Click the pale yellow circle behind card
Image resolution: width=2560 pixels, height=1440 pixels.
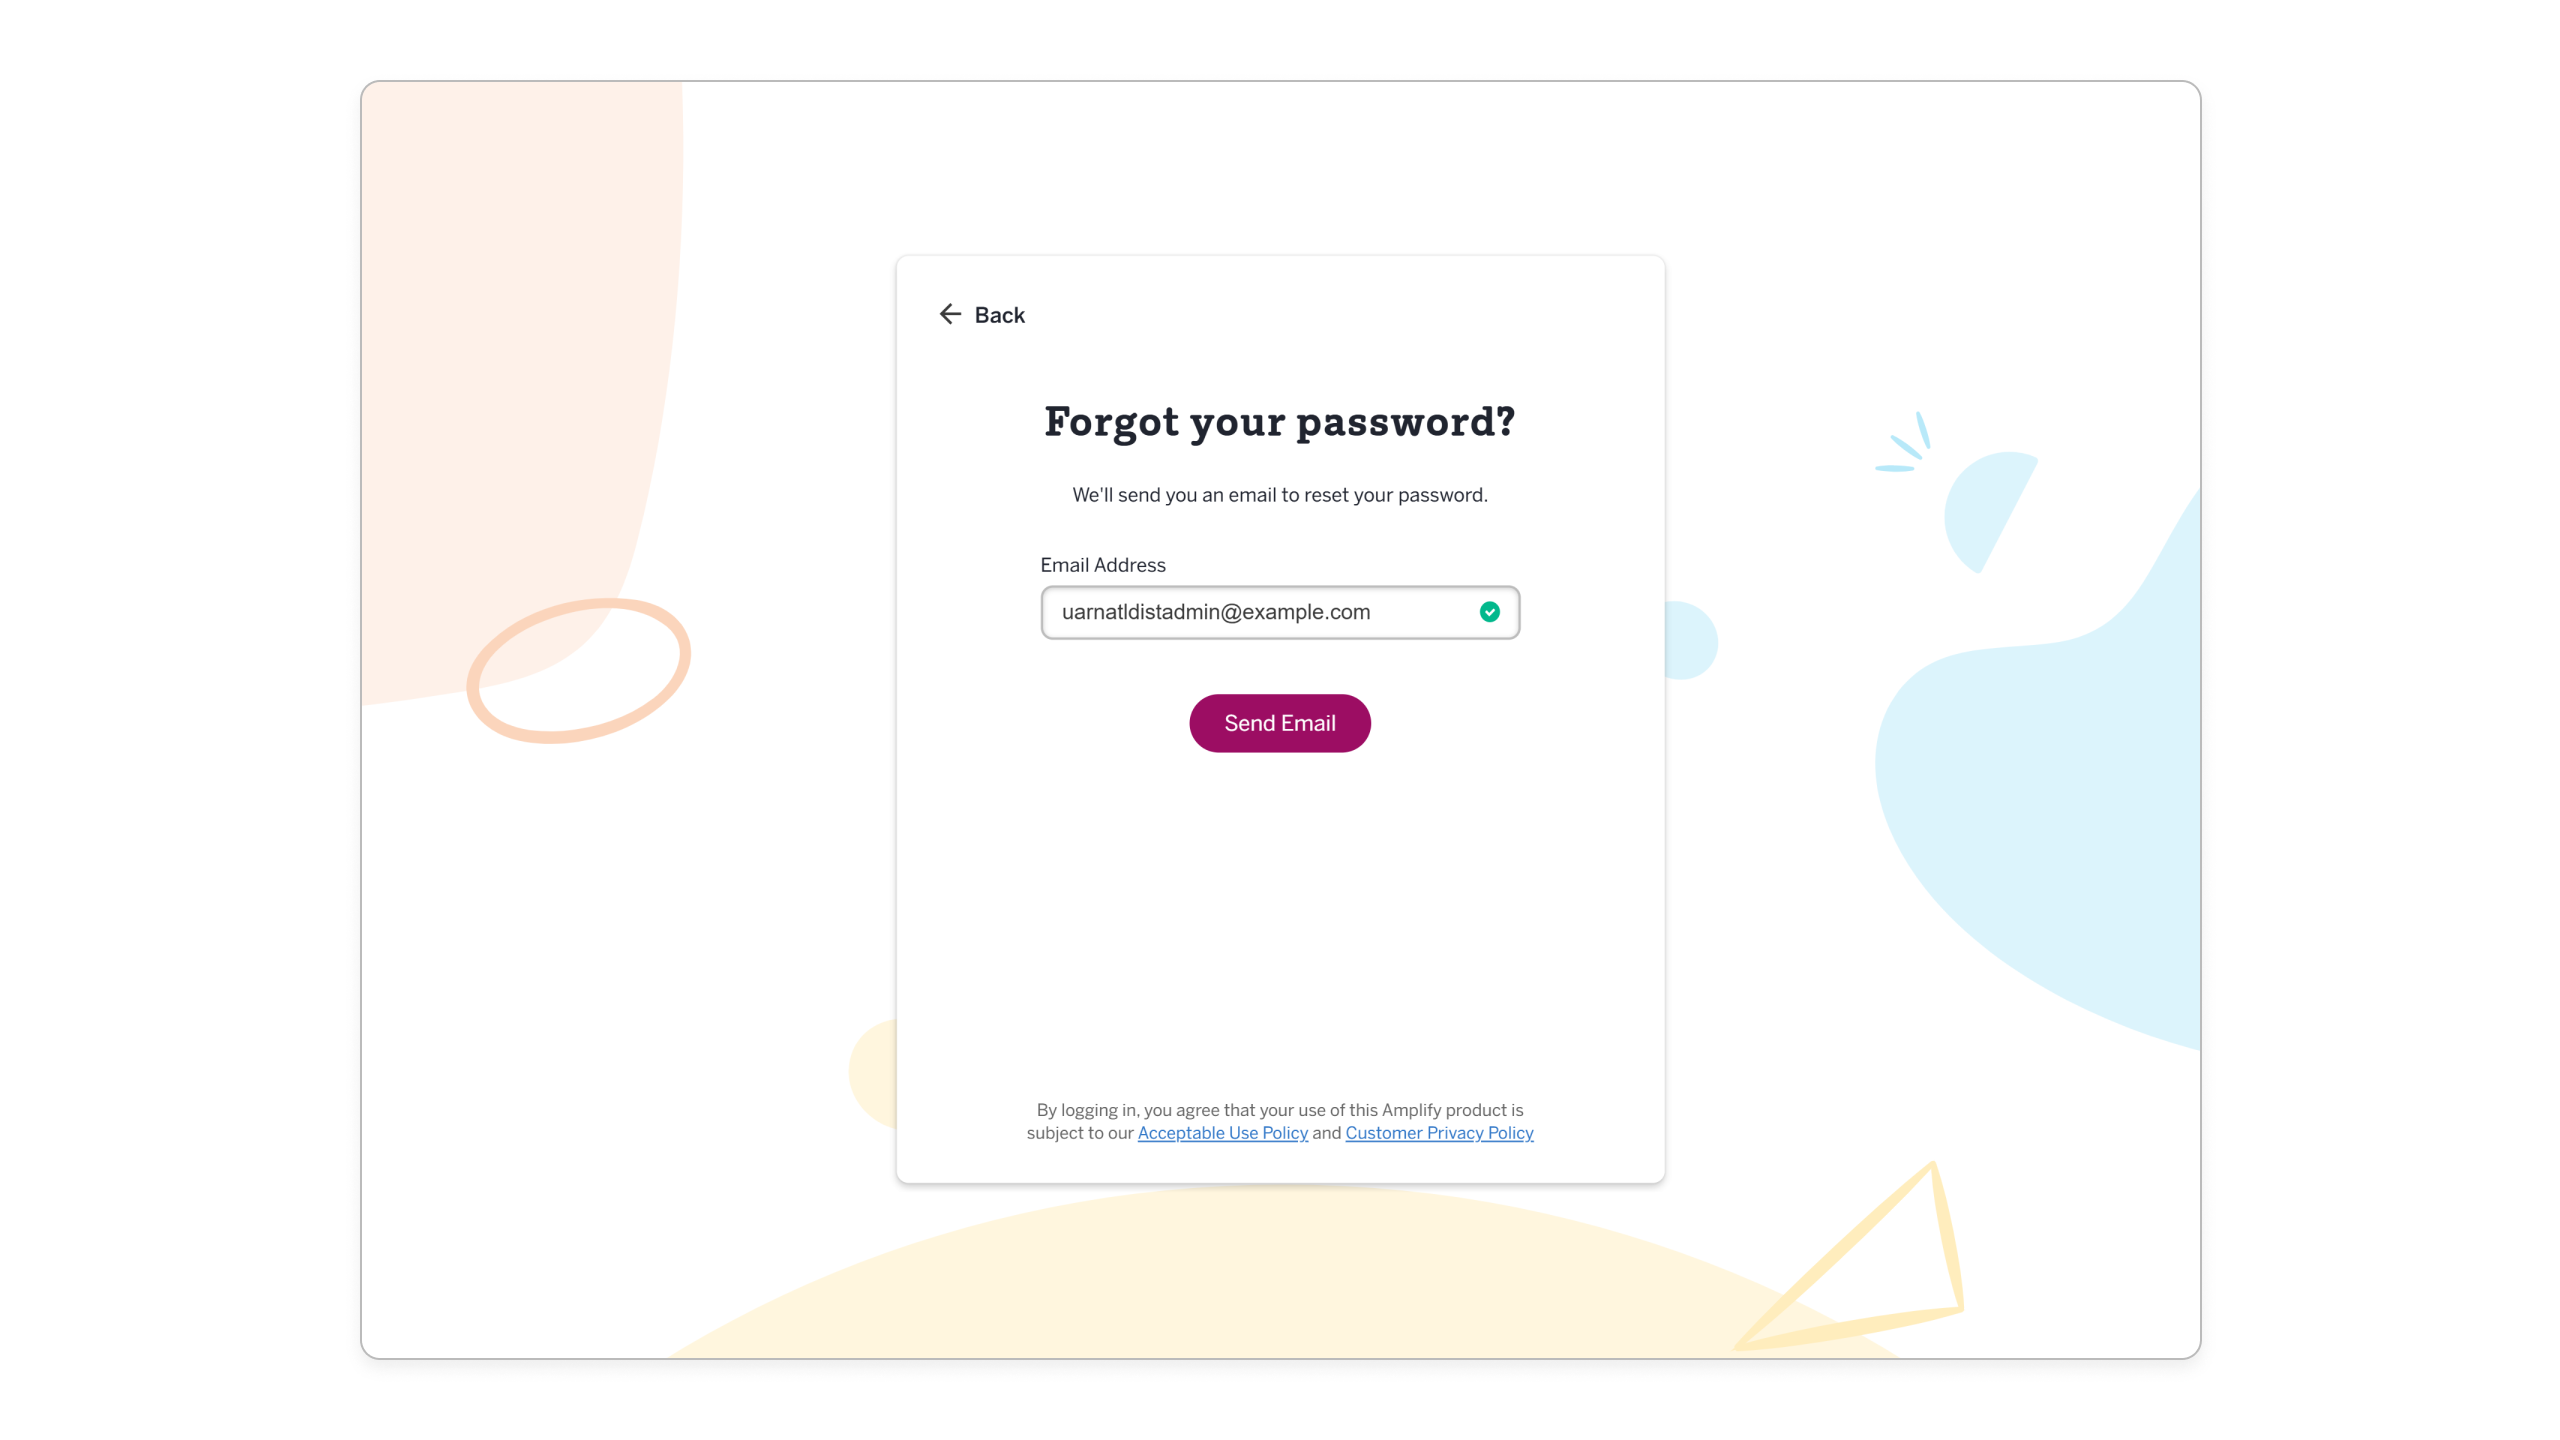872,1072
